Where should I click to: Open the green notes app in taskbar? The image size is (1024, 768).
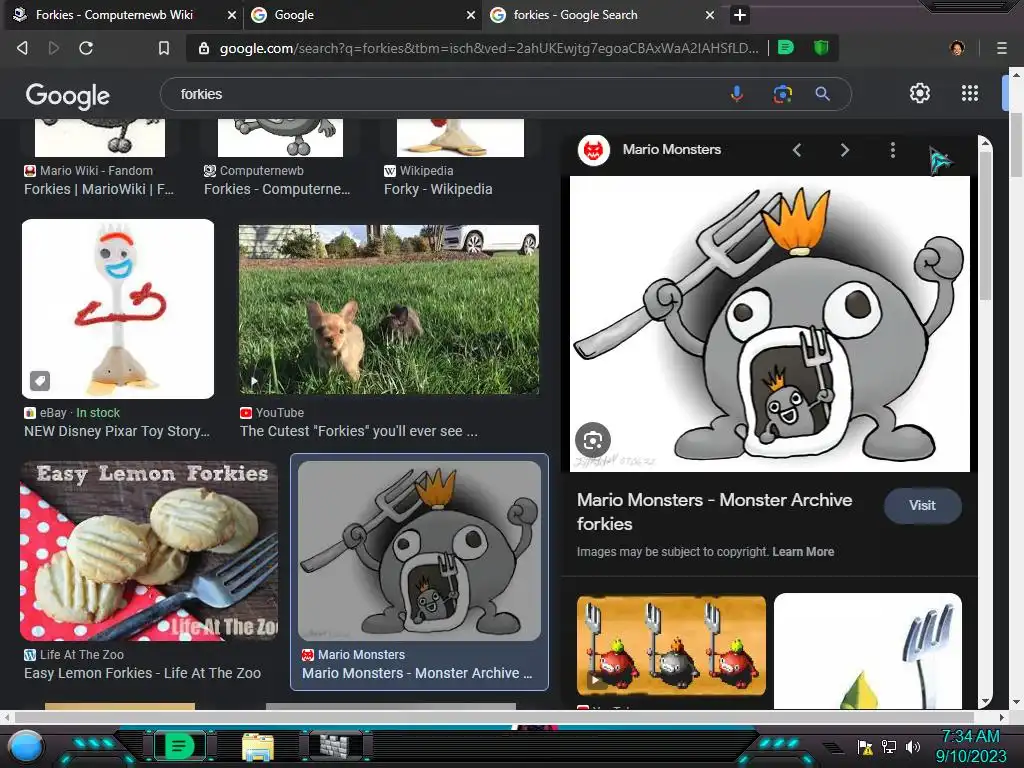179,746
